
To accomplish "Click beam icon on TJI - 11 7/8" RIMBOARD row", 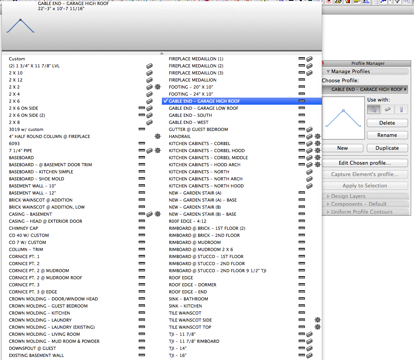I will (x=309, y=341).
